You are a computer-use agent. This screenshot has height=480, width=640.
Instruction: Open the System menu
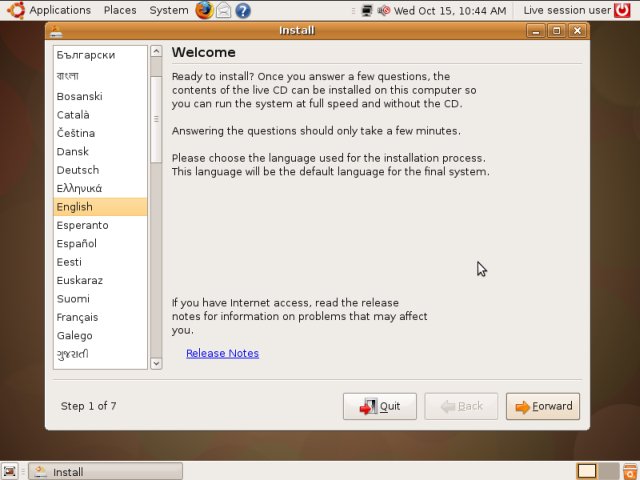pyautogui.click(x=169, y=10)
